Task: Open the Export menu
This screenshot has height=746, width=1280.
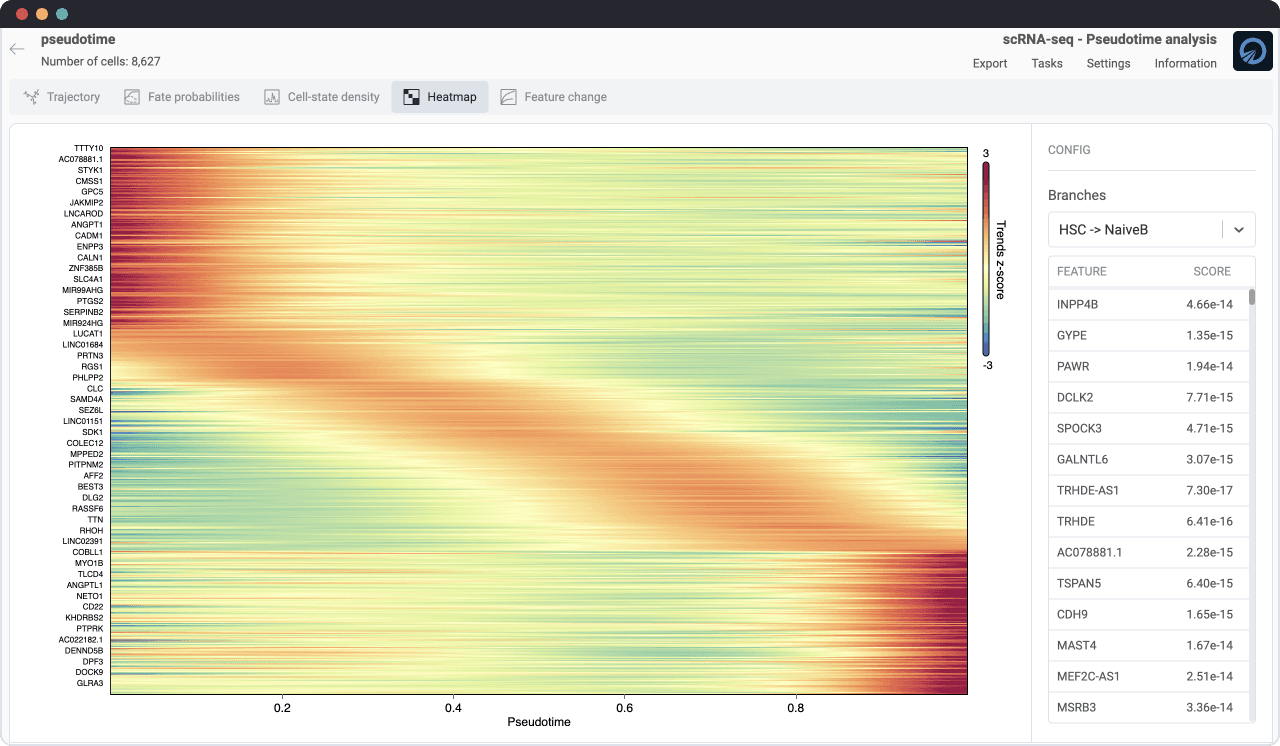Action: [x=989, y=63]
